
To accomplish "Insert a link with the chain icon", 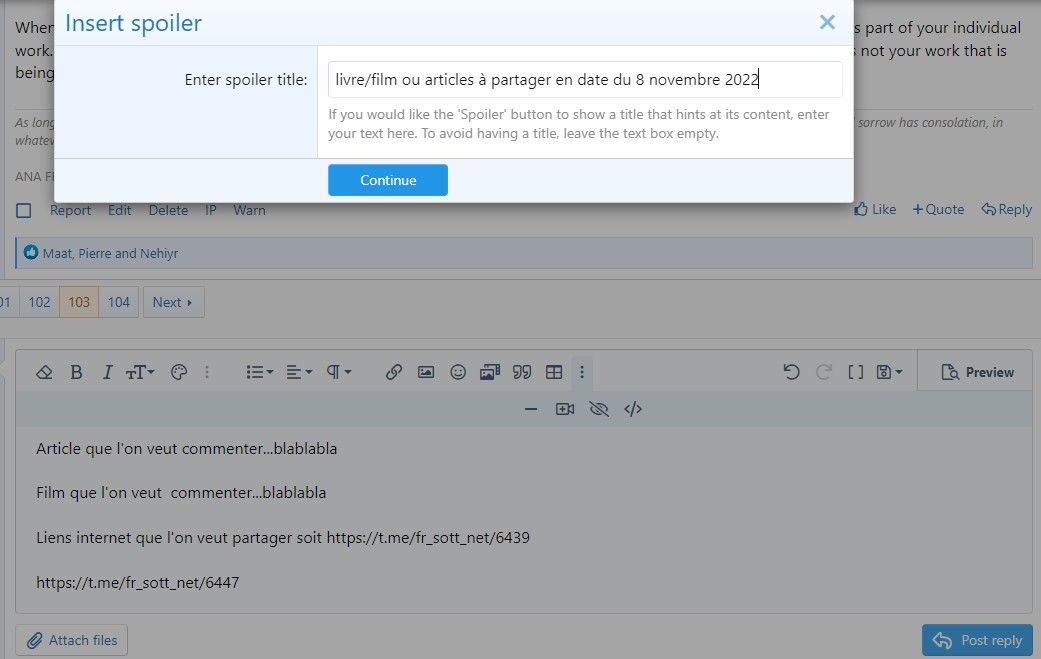I will pos(394,372).
